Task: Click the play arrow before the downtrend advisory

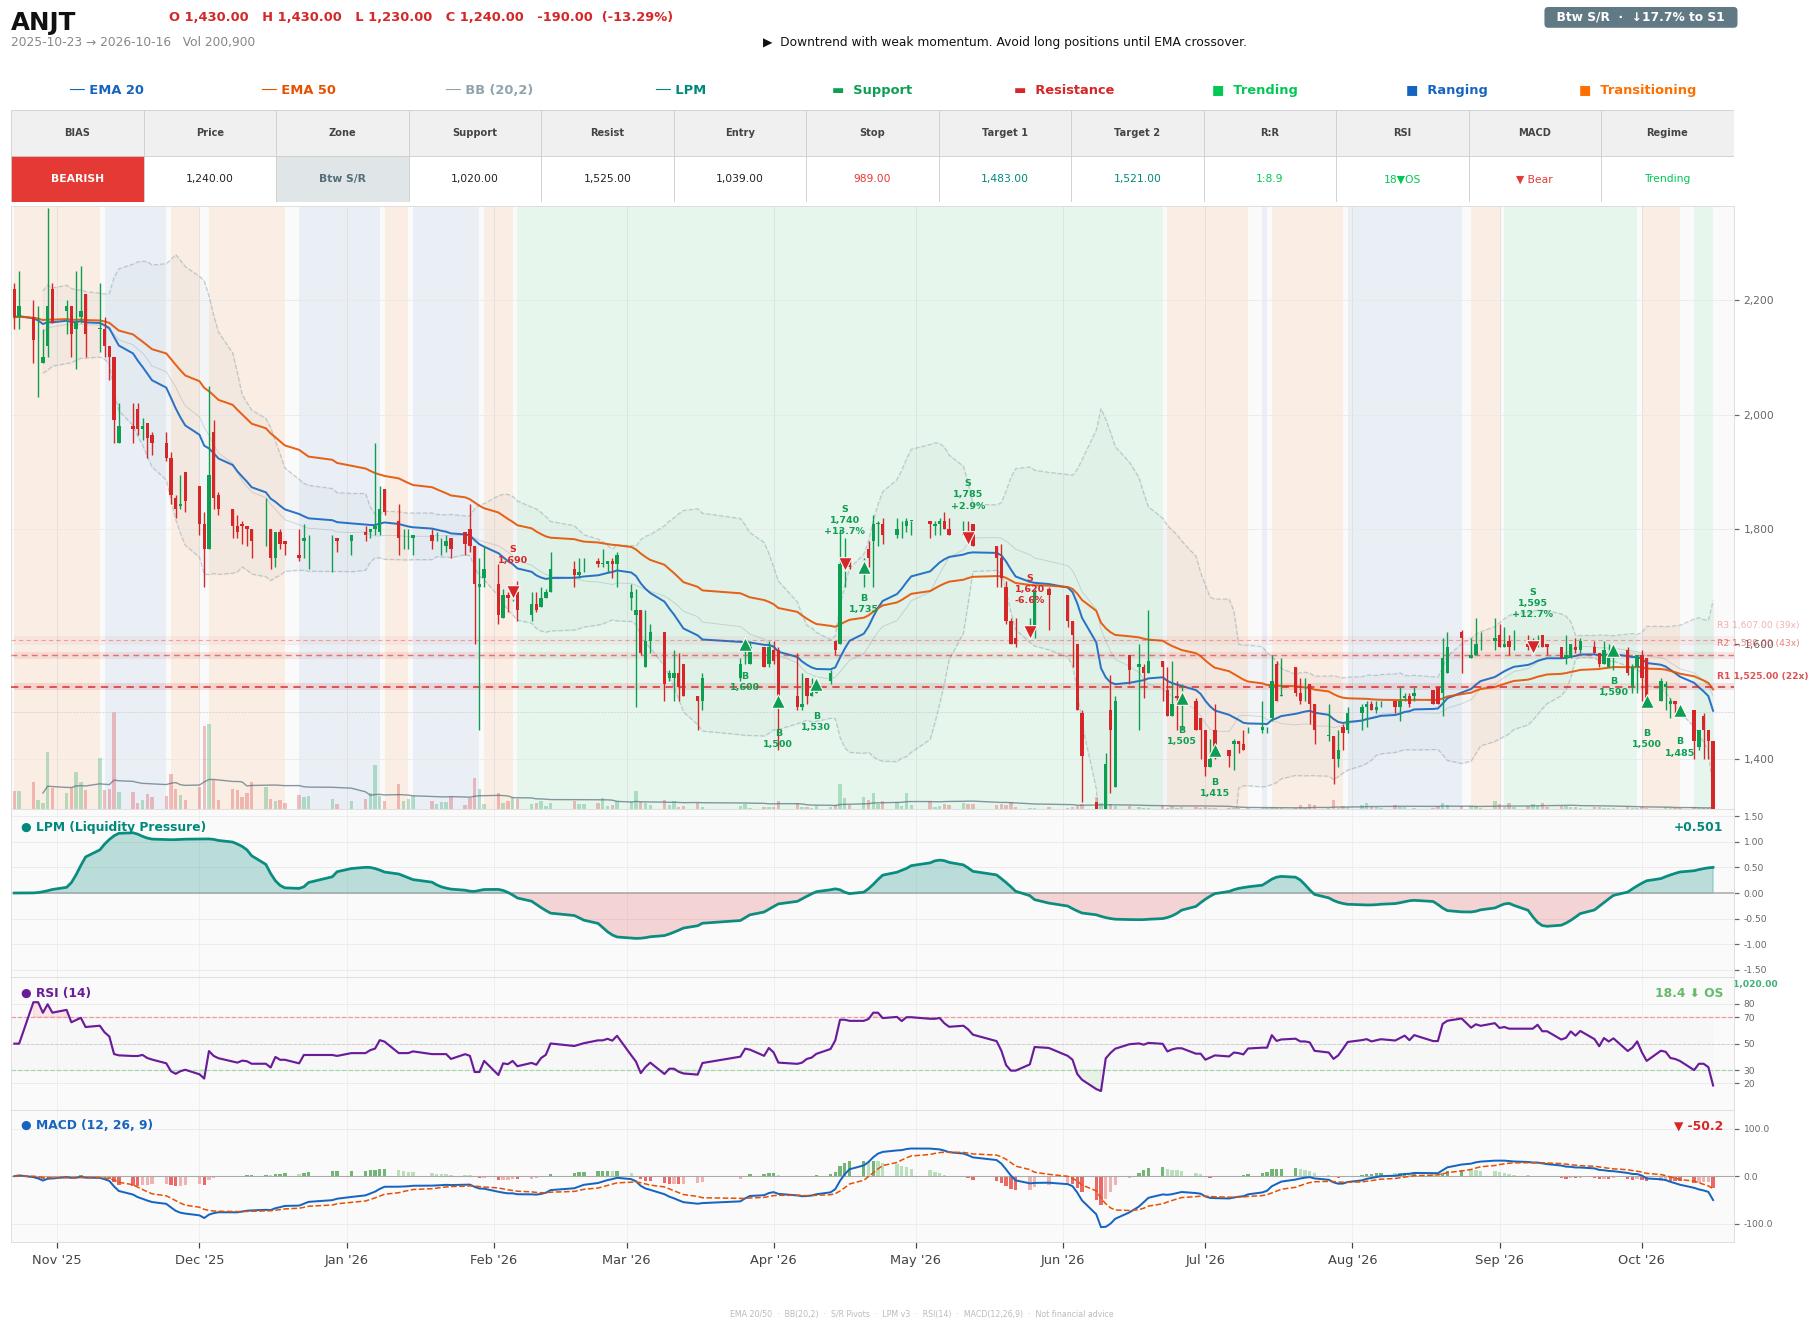Action: [x=767, y=42]
